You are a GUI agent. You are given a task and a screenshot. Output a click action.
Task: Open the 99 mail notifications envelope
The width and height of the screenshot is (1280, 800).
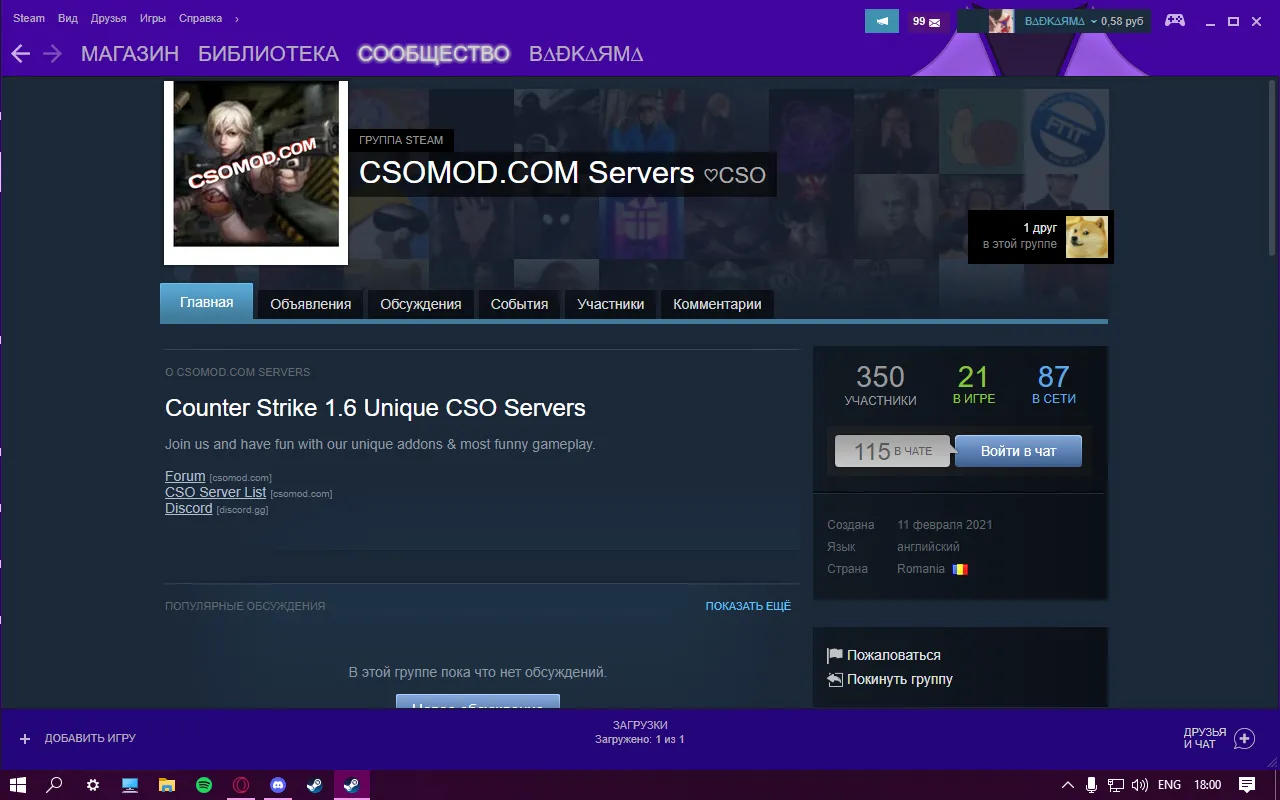pos(928,21)
